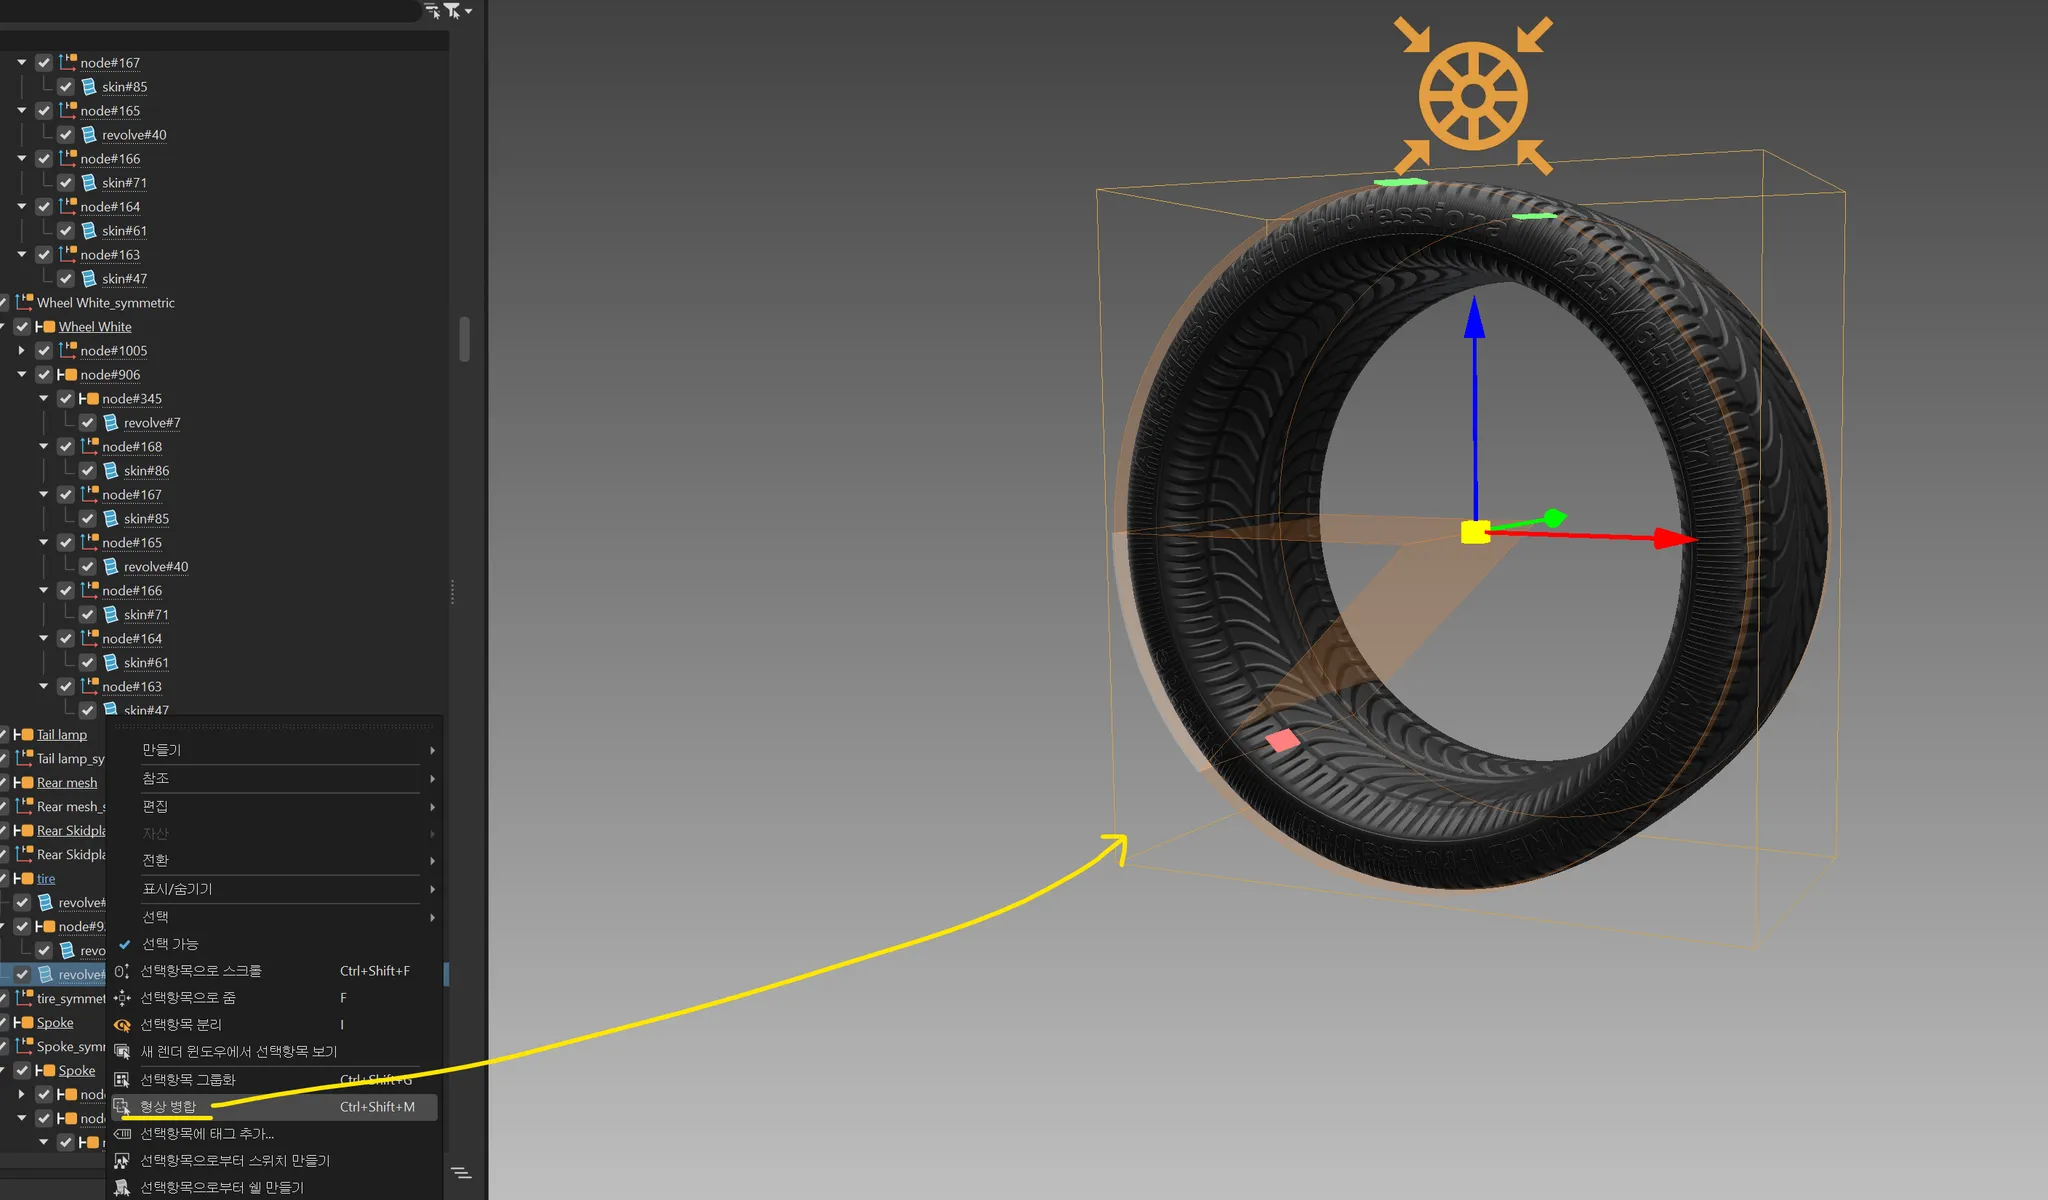Collapse the node#906 tree node
Image resolution: width=2048 pixels, height=1200 pixels.
coord(21,375)
